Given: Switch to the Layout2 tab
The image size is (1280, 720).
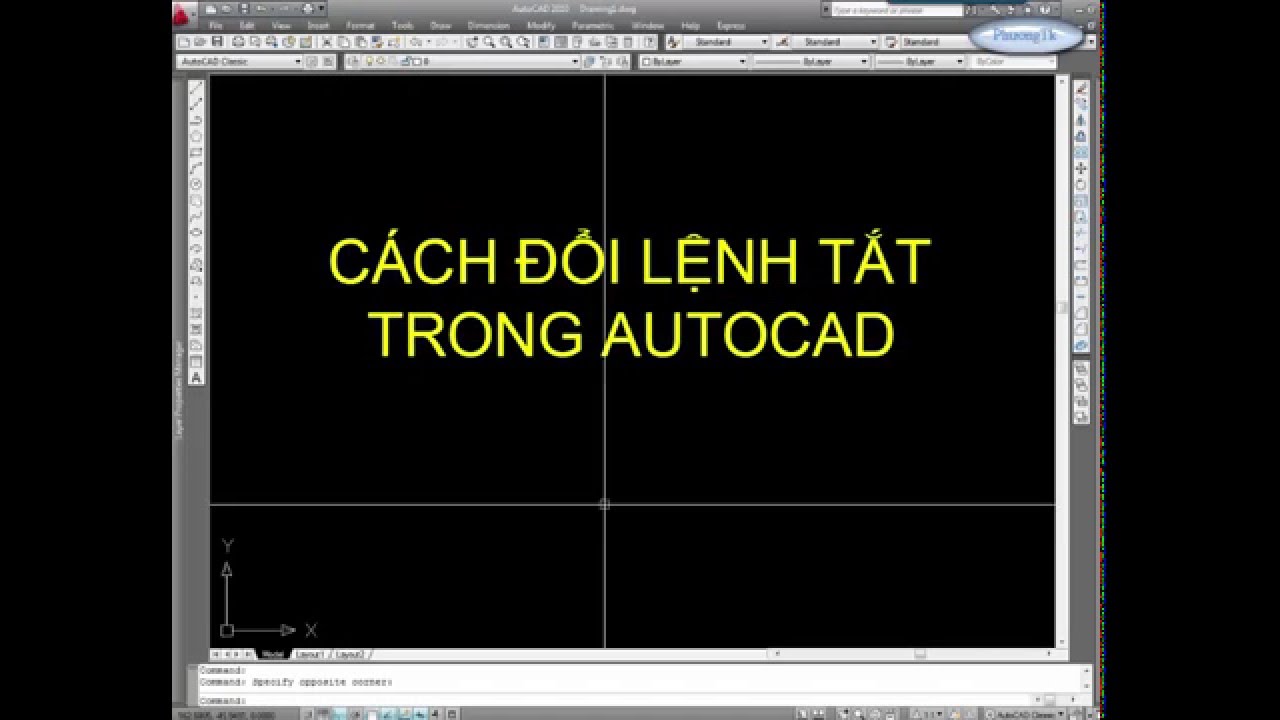Looking at the screenshot, I should tap(350, 654).
